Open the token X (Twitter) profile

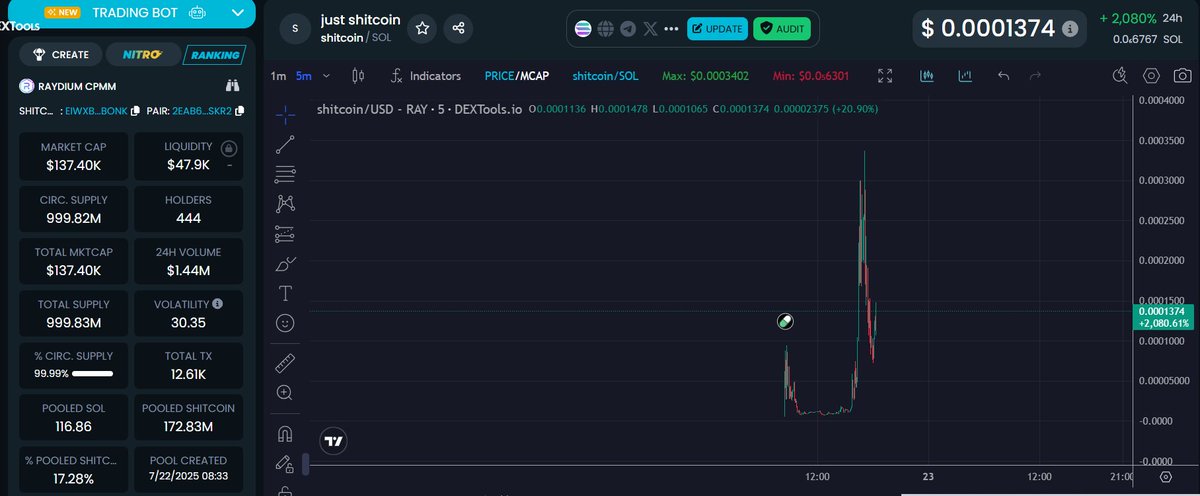tap(651, 29)
